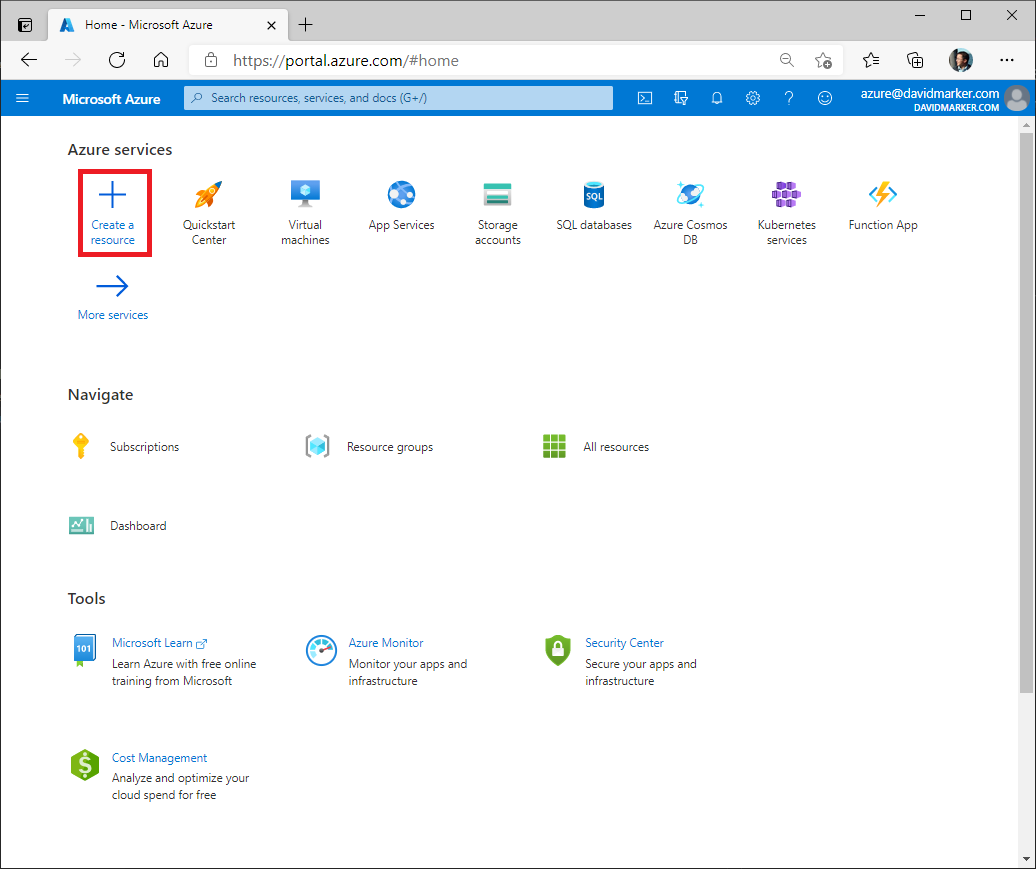Go to the browser Home page
The image size is (1036, 869).
[161, 60]
